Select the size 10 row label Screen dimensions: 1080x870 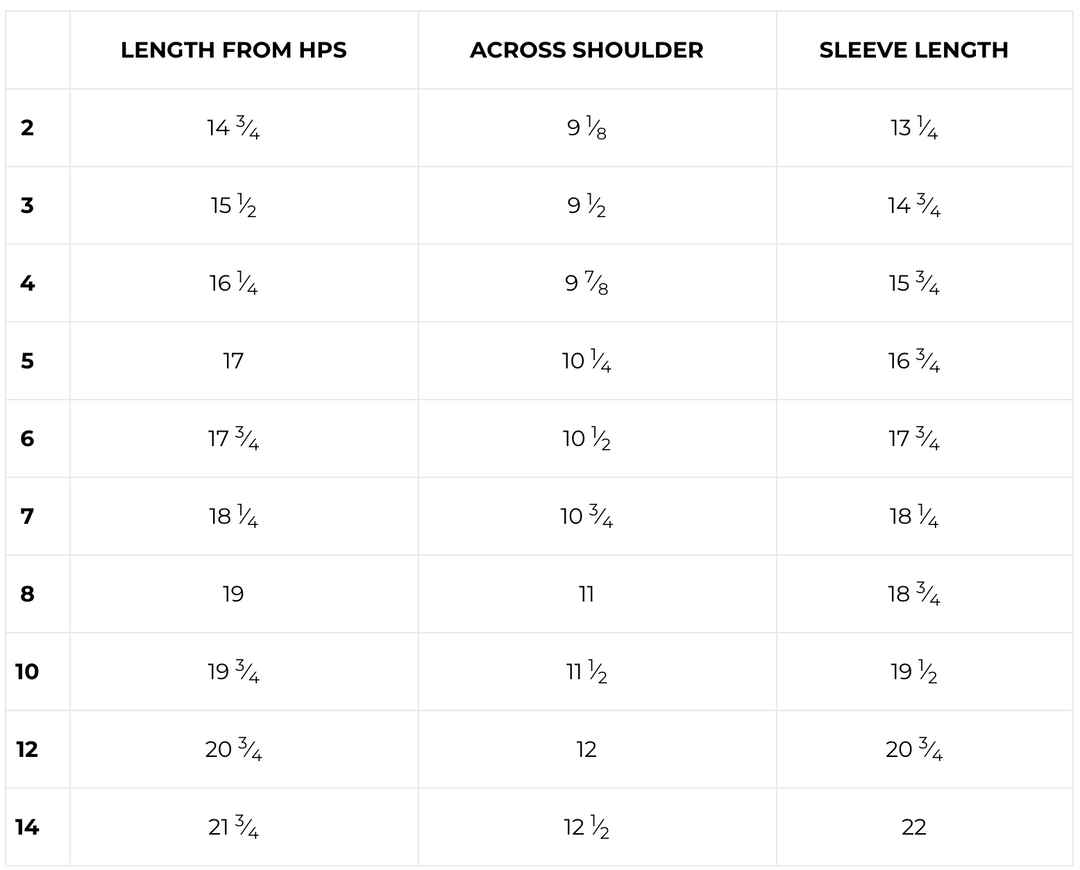[27, 672]
